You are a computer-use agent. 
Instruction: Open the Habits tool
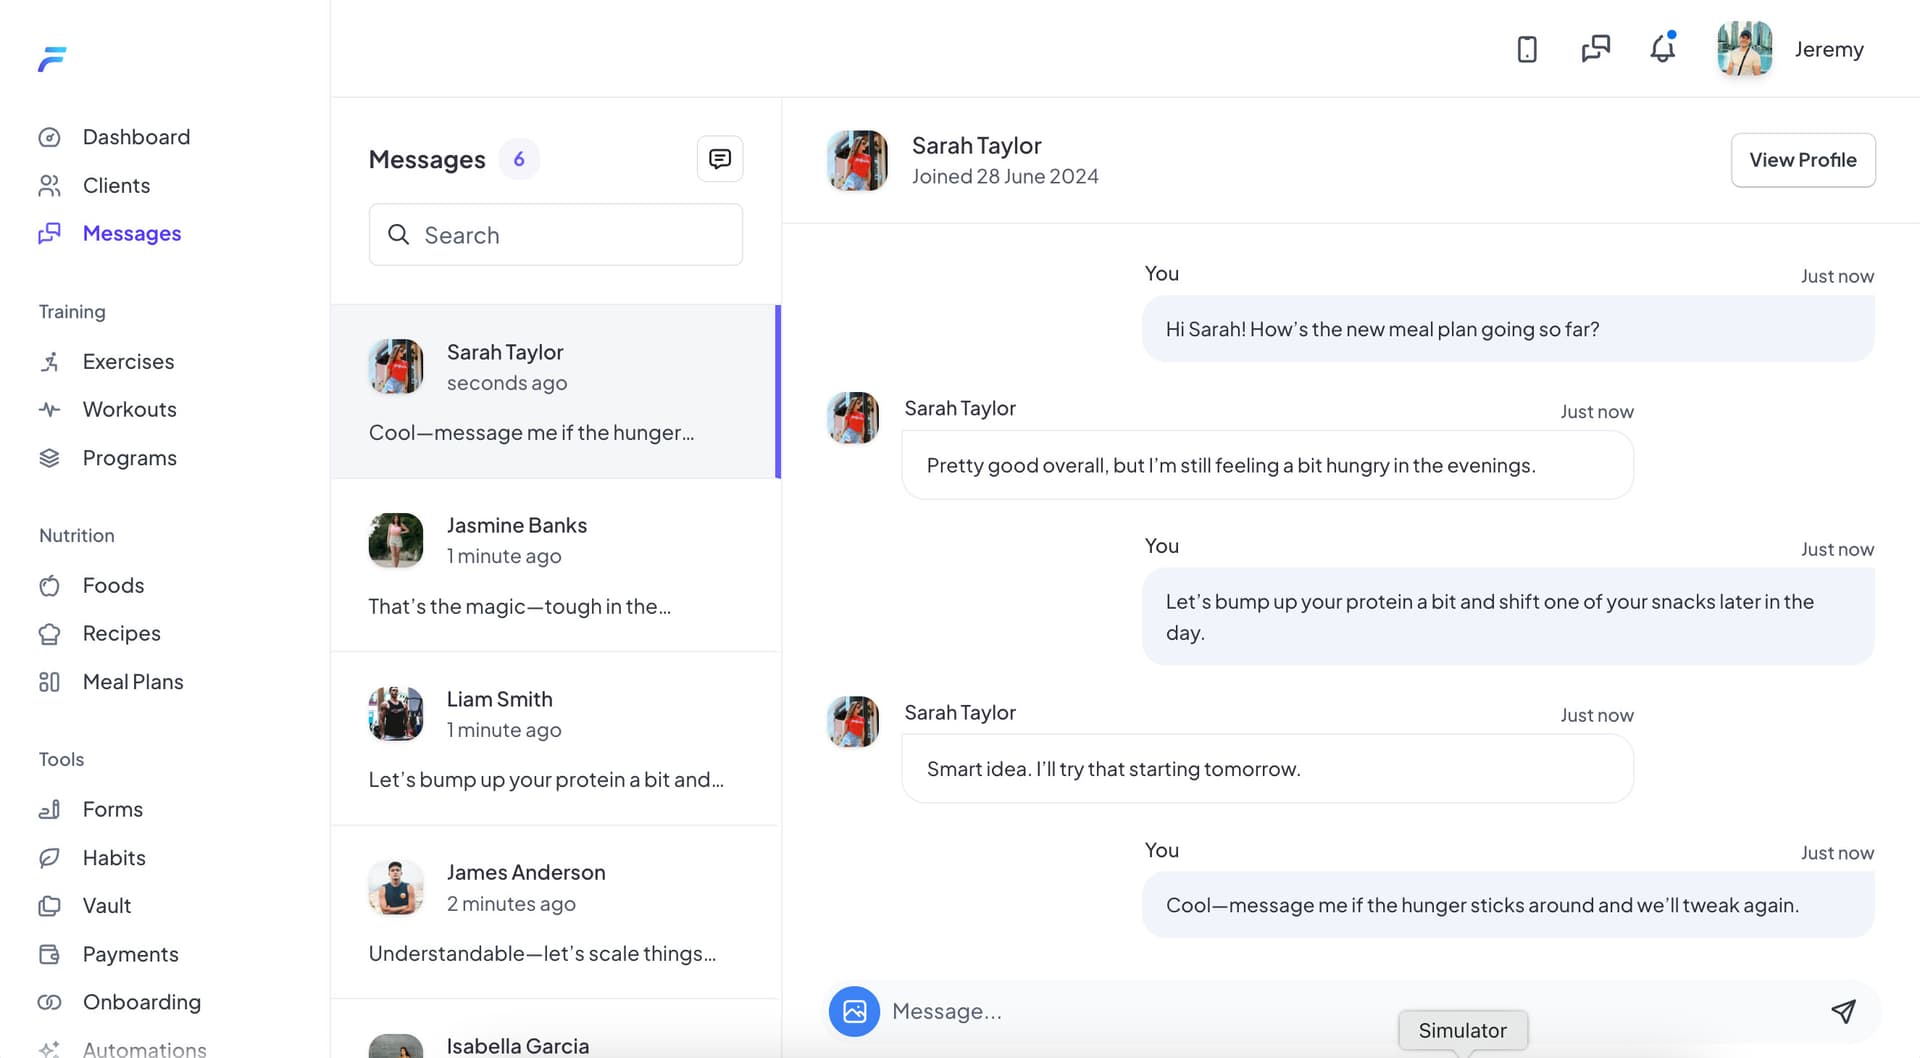(114, 857)
